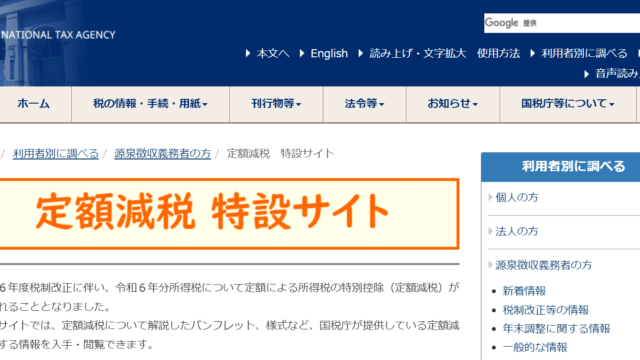This screenshot has height=360, width=640.
Task: Open the 源泉徴収義務者の方 breadcrumb link
Action: tap(162, 153)
